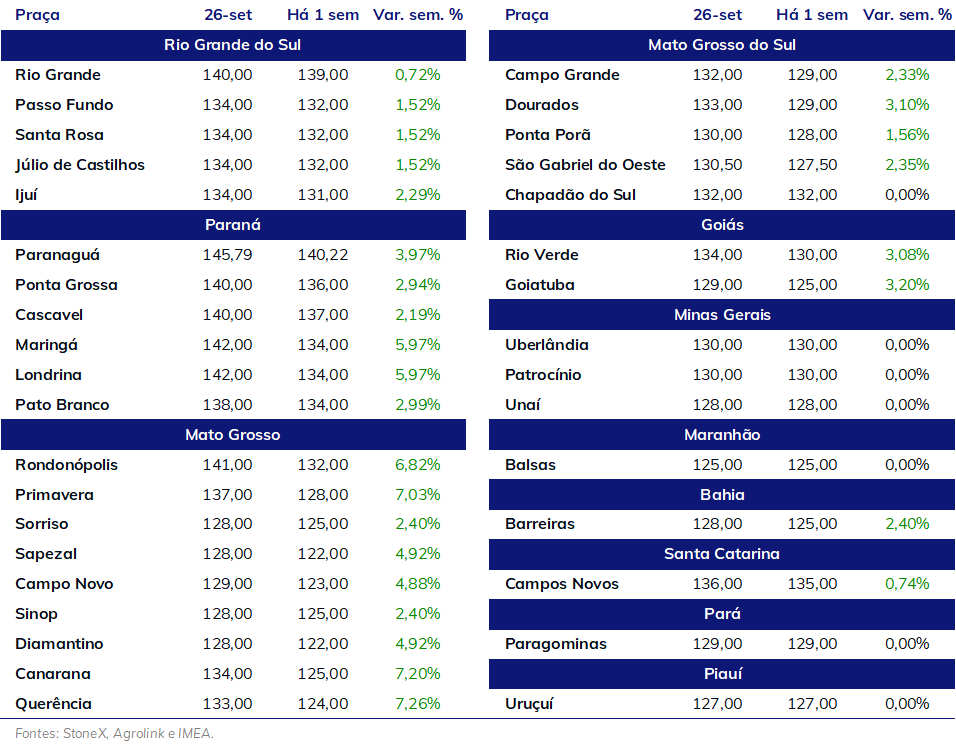956x745 pixels.
Task: Click the Sinop row label
Action: tap(36, 614)
